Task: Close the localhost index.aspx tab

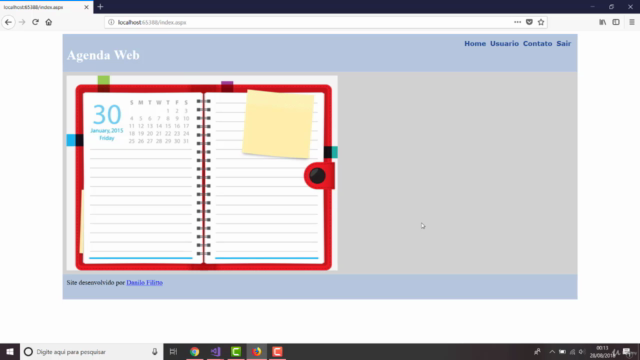Action: 86,7
